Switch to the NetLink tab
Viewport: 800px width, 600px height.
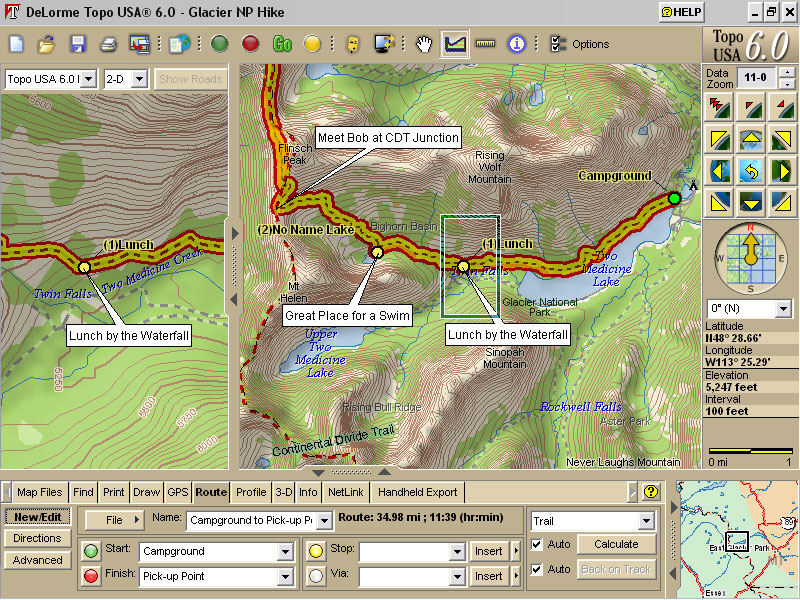pyautogui.click(x=345, y=492)
